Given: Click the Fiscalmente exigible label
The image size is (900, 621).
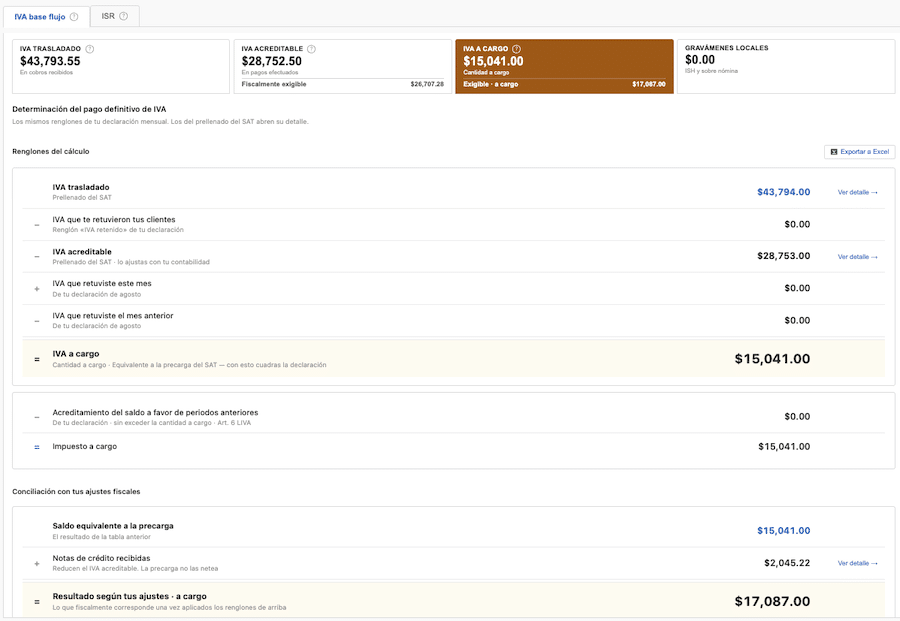Looking at the screenshot, I should click(x=274, y=84).
